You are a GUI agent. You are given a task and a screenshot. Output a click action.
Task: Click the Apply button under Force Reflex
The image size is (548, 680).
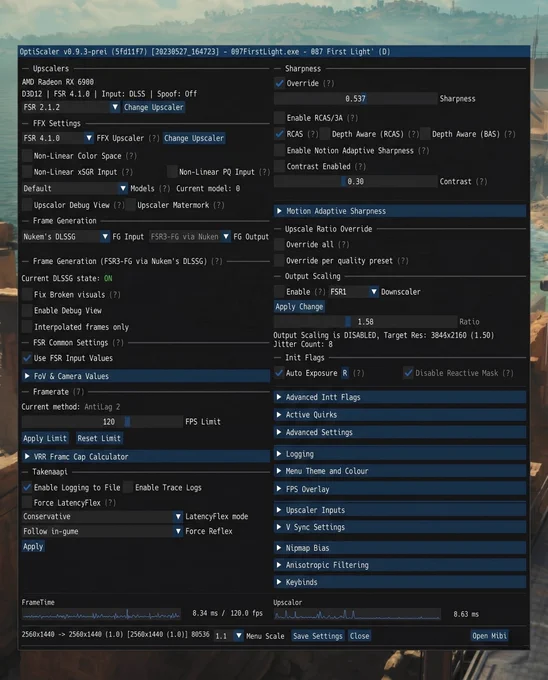[x=33, y=546]
